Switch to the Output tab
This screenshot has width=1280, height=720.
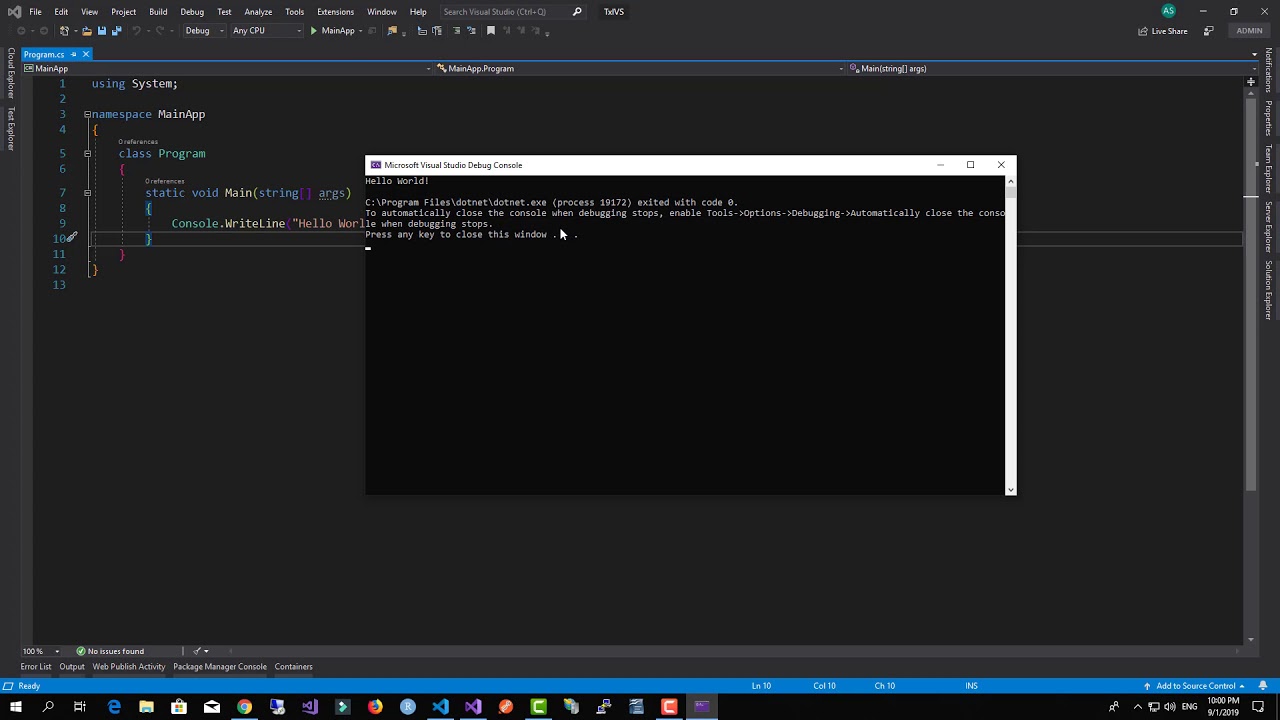click(72, 667)
